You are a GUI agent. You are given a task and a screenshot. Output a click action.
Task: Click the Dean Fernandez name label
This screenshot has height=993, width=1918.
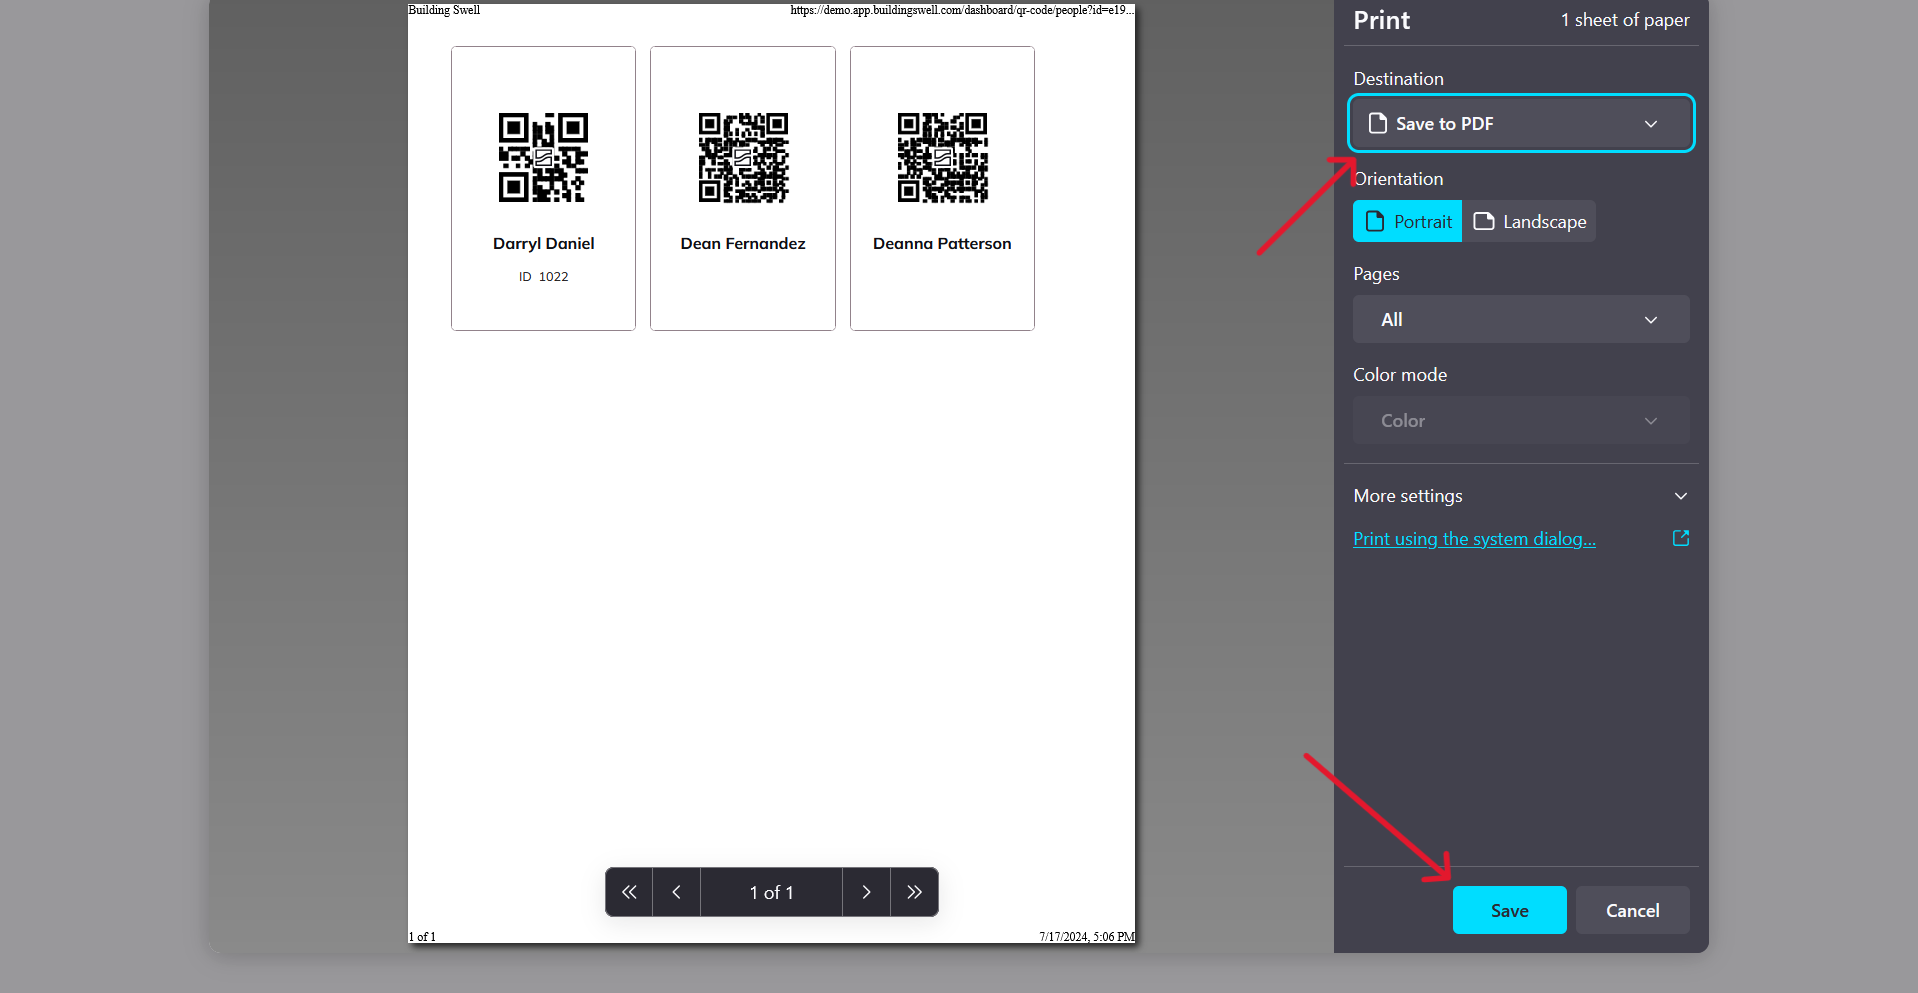tap(743, 243)
